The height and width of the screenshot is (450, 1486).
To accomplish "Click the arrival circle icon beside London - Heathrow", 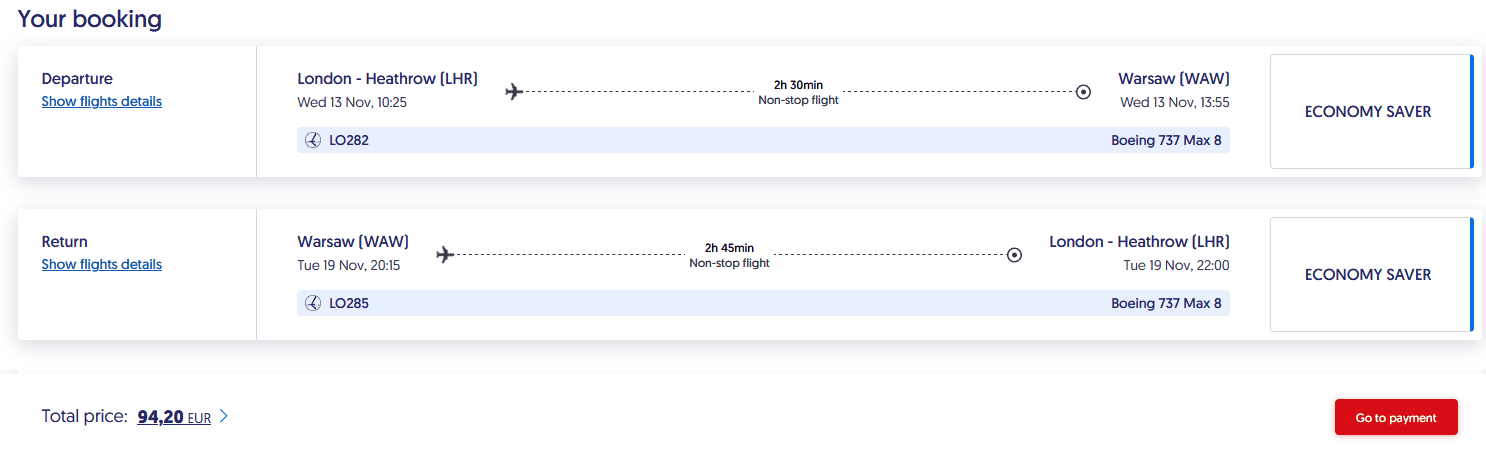I will point(1014,255).
